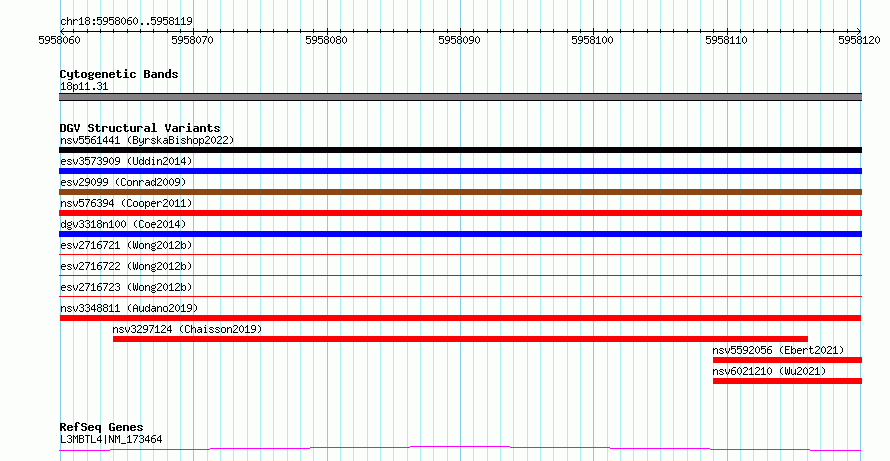
Task: Click the red nsv3348811 variant bar
Action: [x=460, y=318]
